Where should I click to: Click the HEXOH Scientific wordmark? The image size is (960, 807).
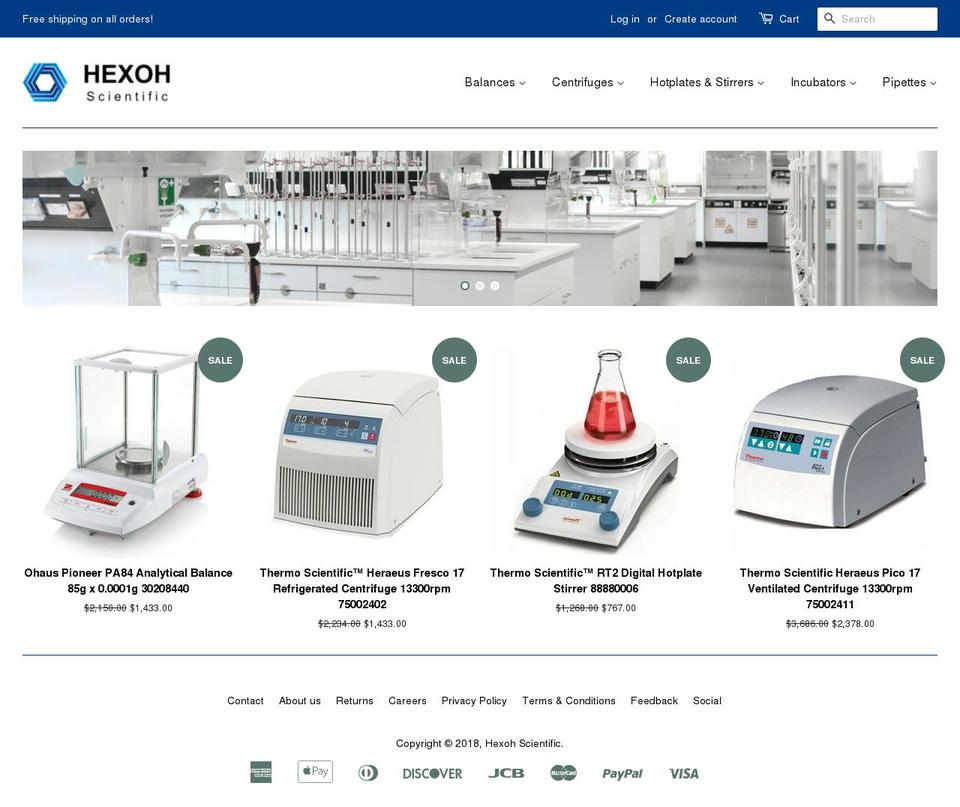click(x=127, y=82)
